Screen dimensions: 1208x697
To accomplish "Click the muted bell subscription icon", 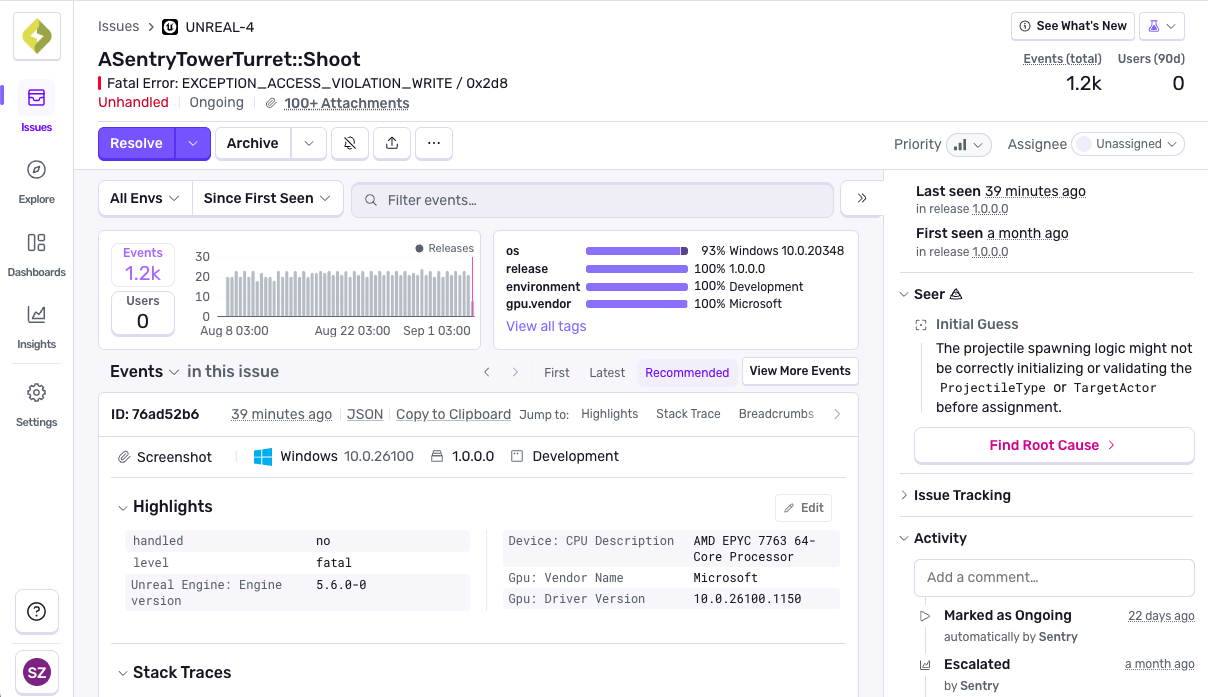I will [350, 143].
